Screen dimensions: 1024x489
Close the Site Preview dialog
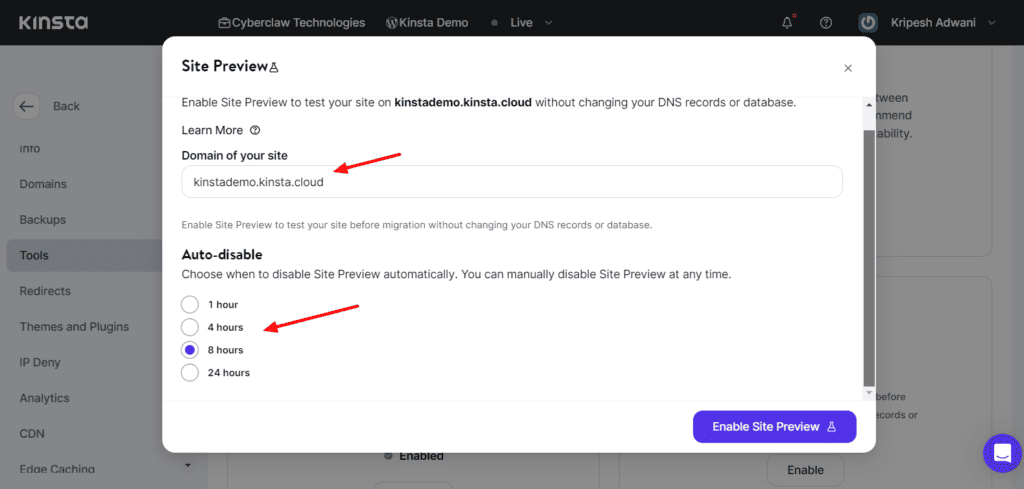tap(848, 68)
